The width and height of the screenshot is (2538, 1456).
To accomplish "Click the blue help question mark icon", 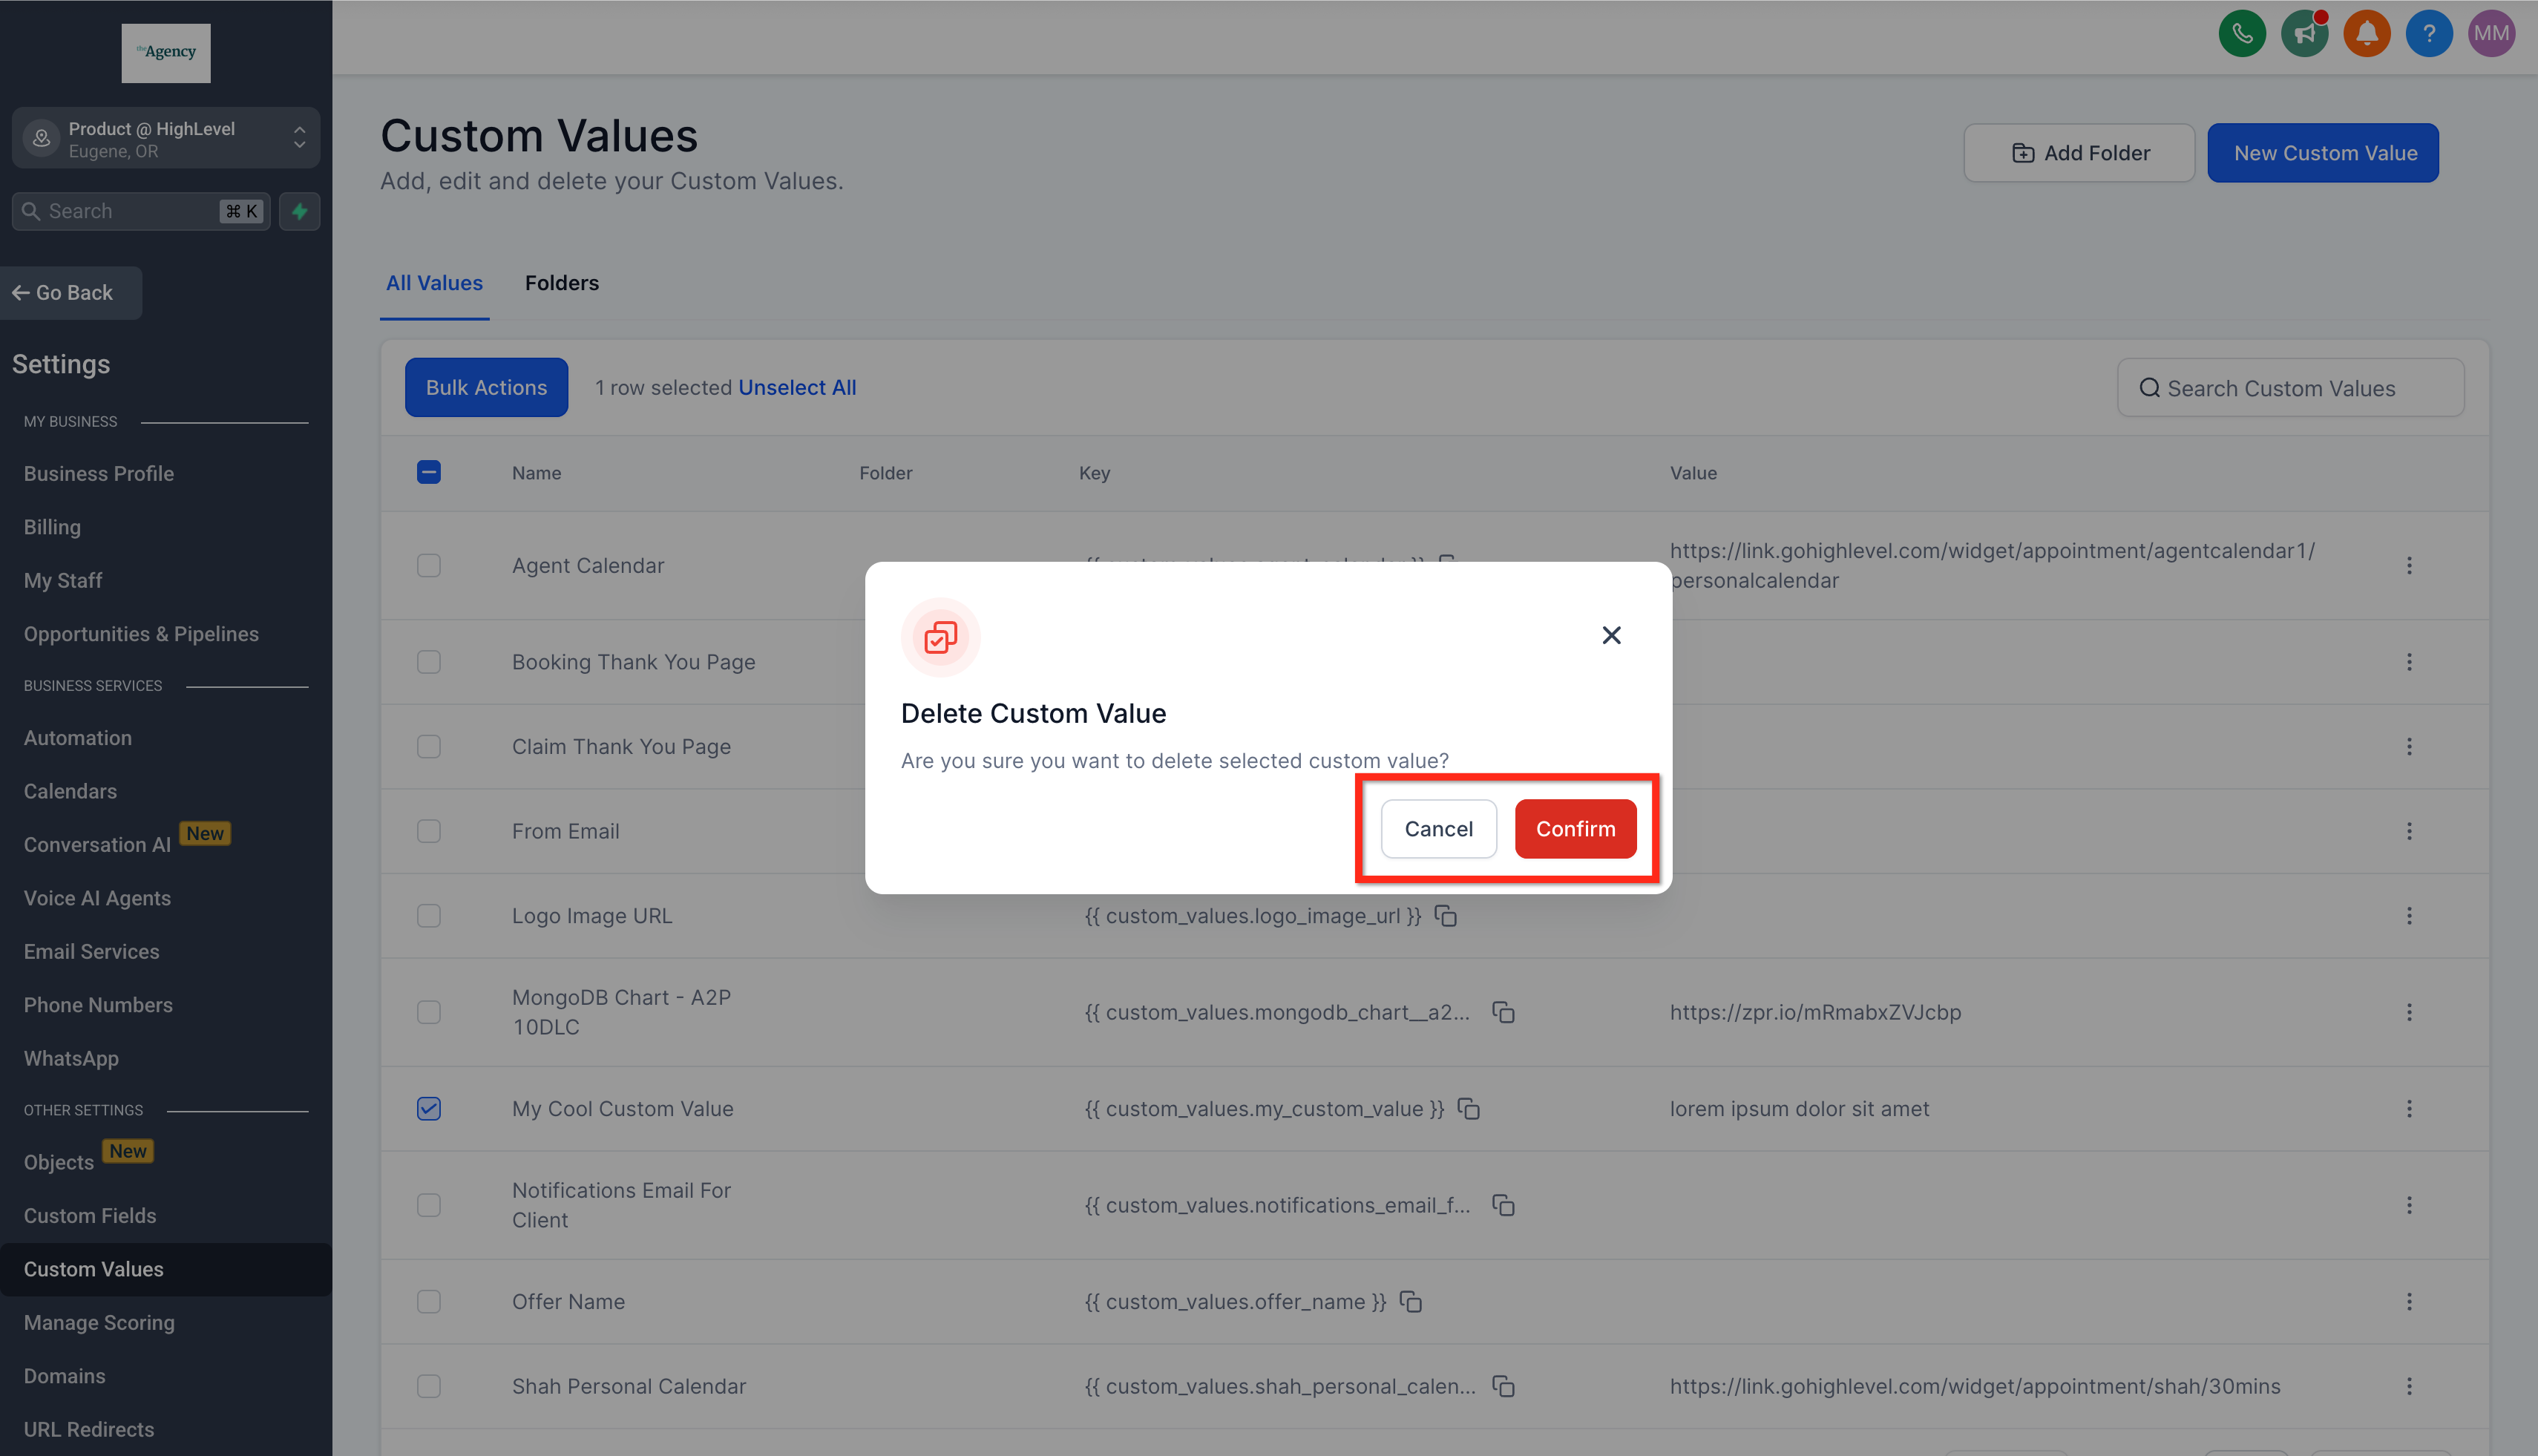I will (2428, 34).
